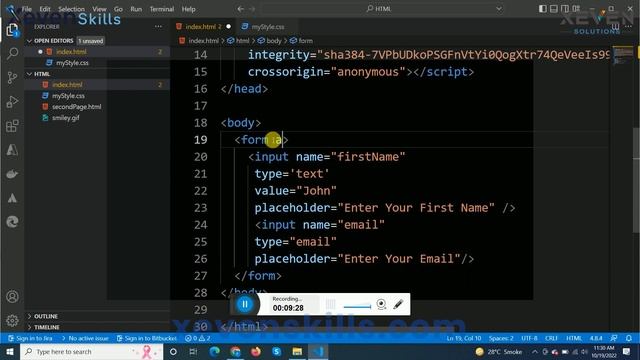Open editor More Actions ellipsis
The height and width of the screenshot is (360, 640).
coord(628,27)
